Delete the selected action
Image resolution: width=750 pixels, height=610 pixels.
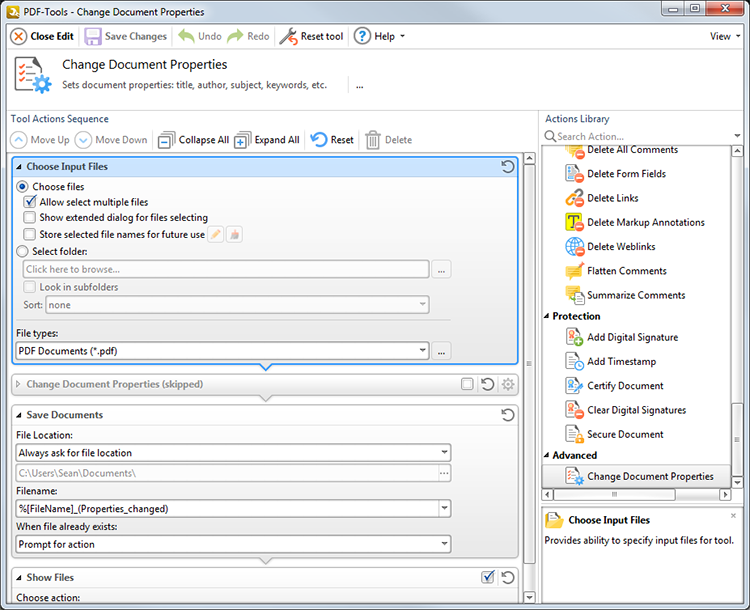[388, 140]
